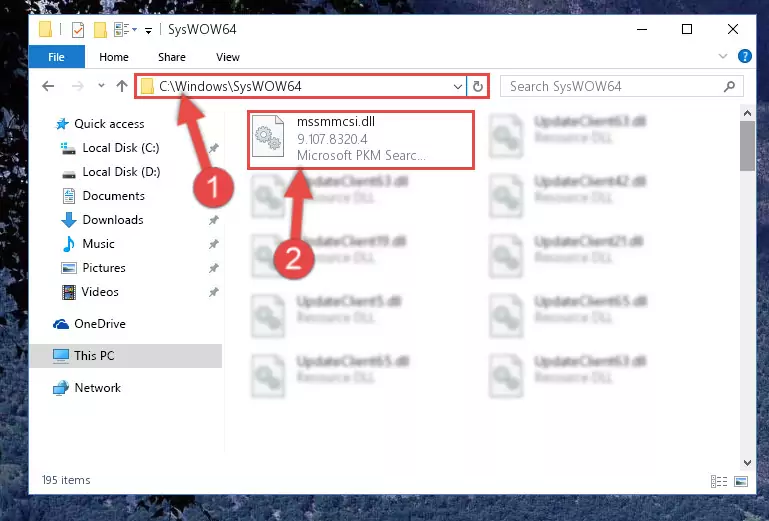Click the Music note icon
The height and width of the screenshot is (521, 769).
click(x=69, y=244)
